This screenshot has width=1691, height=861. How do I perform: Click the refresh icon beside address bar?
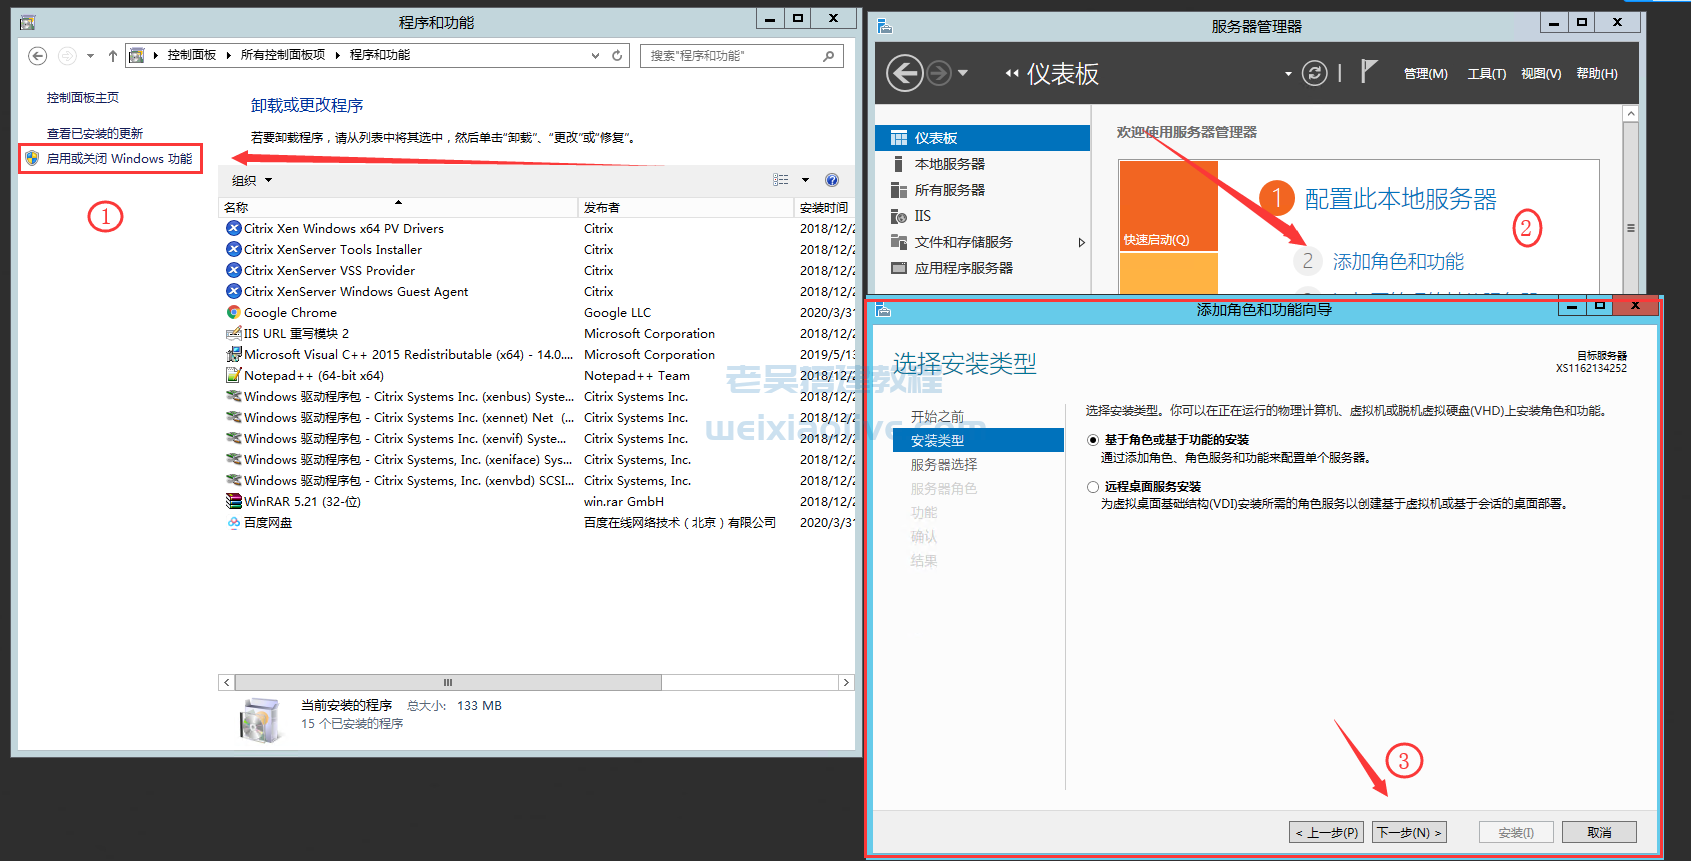617,56
